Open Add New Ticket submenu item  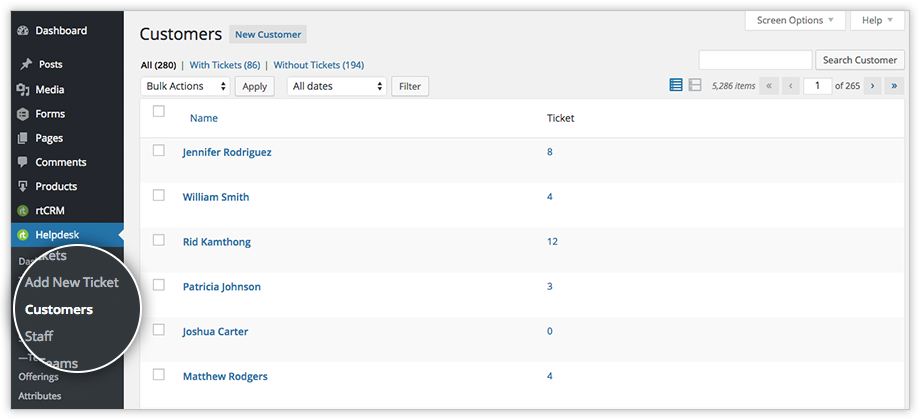pyautogui.click(x=72, y=282)
